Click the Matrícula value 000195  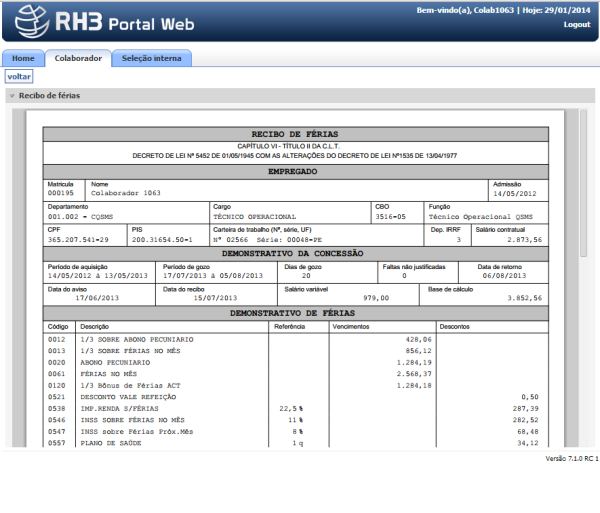[x=61, y=193]
